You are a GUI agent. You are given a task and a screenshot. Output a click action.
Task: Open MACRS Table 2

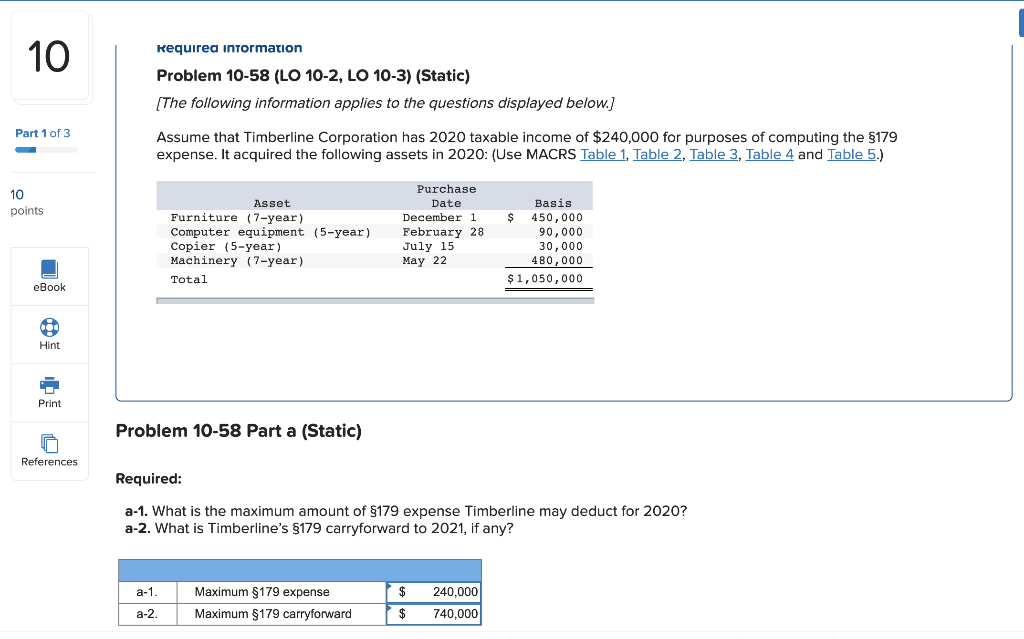[657, 154]
